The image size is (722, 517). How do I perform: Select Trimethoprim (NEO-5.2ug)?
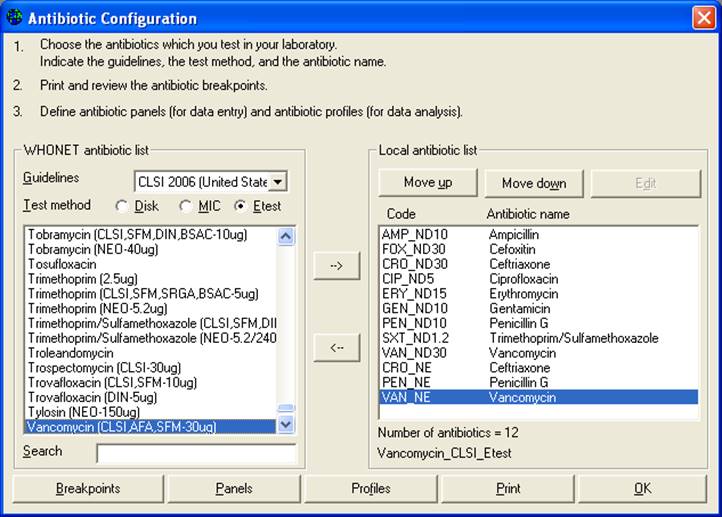point(151,308)
